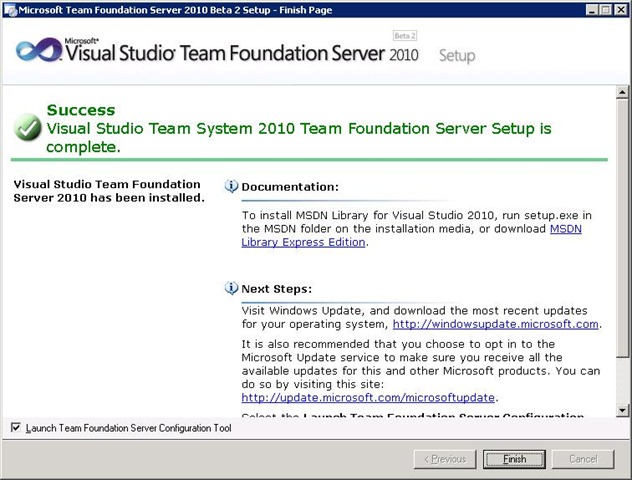This screenshot has width=632, height=480.
Task: Click the Documentation info icon
Action: [231, 186]
